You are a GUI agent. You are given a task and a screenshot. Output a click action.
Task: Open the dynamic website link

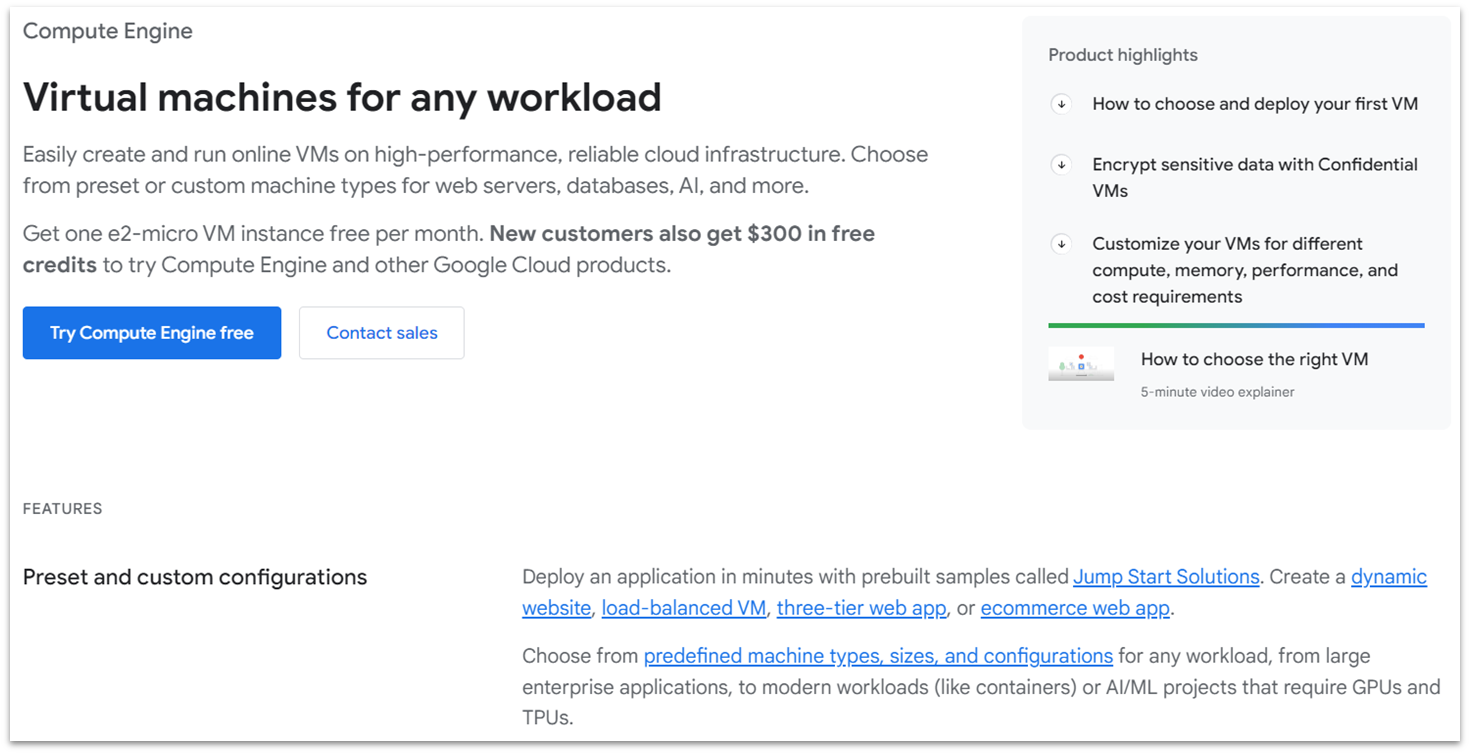coord(1389,577)
